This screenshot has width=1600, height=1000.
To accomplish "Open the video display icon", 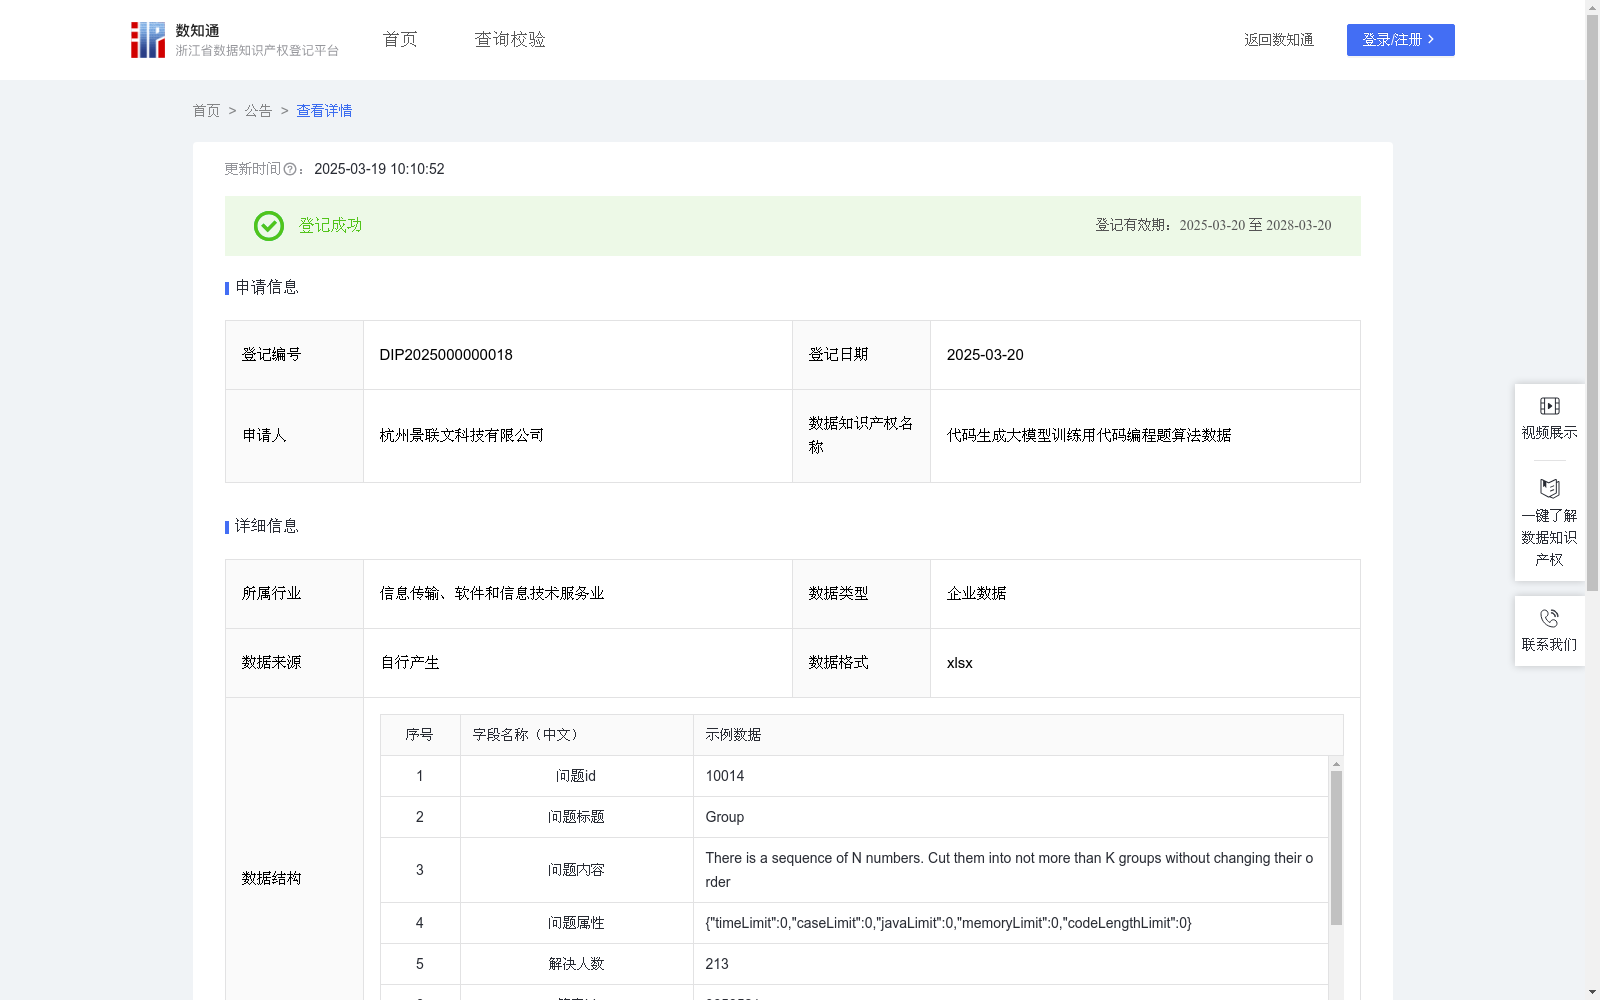I will pos(1549,406).
